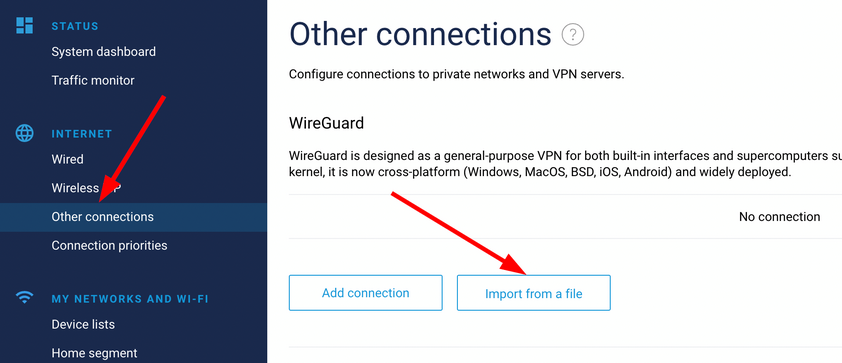842x363 pixels.
Task: Select Wired in Internet section
Action: point(68,159)
